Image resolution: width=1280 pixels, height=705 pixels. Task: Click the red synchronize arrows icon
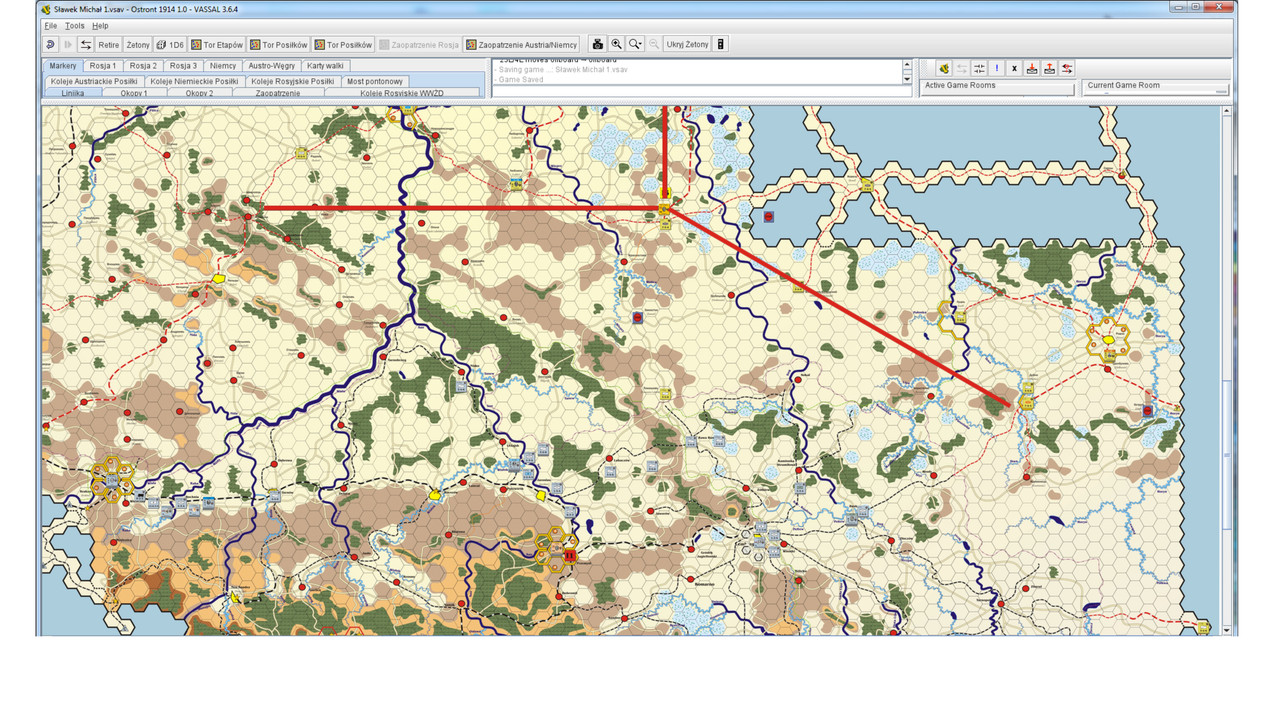click(x=1067, y=68)
